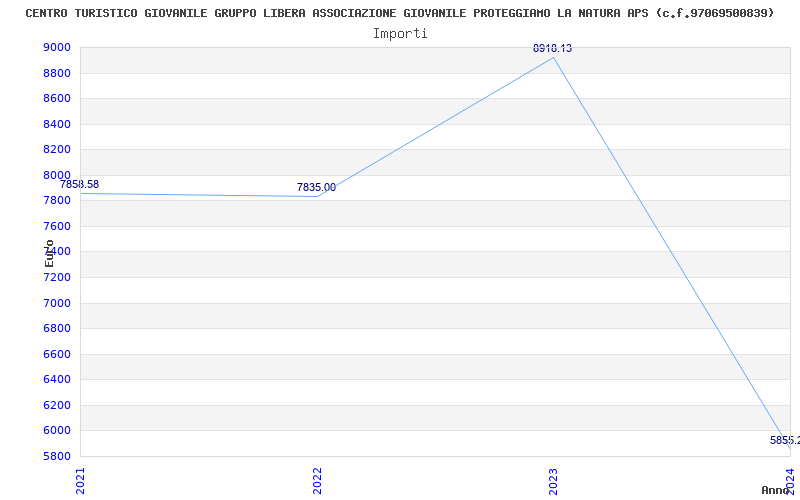
Task: Click the 8000 y-axis tick label
Action: [57, 175]
